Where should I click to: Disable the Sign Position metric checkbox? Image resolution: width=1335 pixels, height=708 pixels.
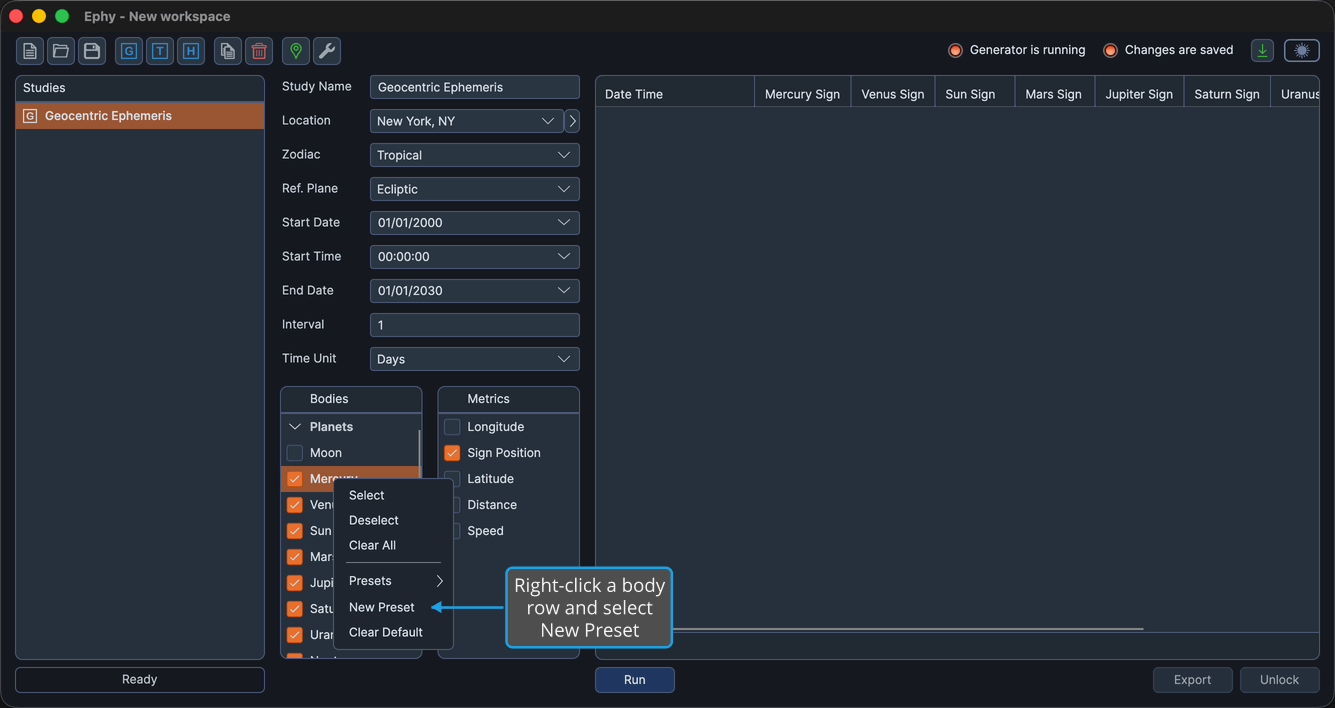pos(452,453)
